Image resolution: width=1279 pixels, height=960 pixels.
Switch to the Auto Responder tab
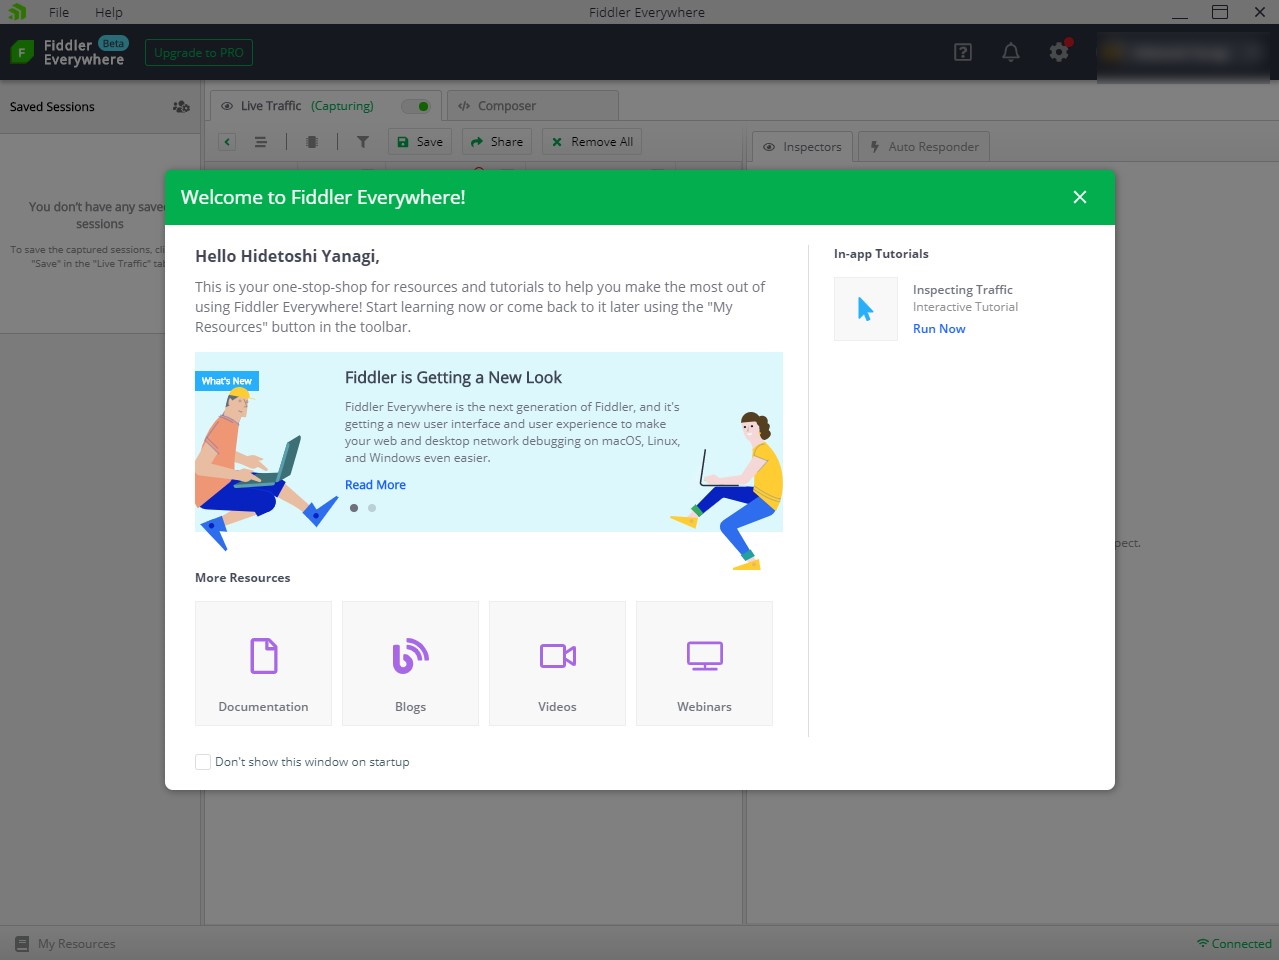click(924, 147)
